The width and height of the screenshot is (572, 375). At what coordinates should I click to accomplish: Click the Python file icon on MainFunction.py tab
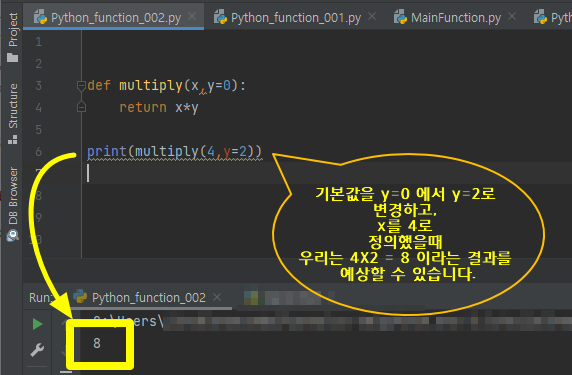pyautogui.click(x=400, y=17)
